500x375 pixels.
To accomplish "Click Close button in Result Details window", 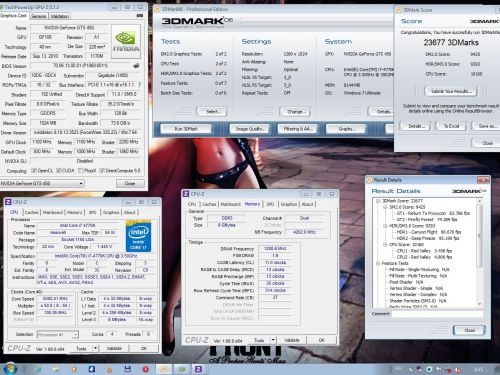I will (x=469, y=330).
